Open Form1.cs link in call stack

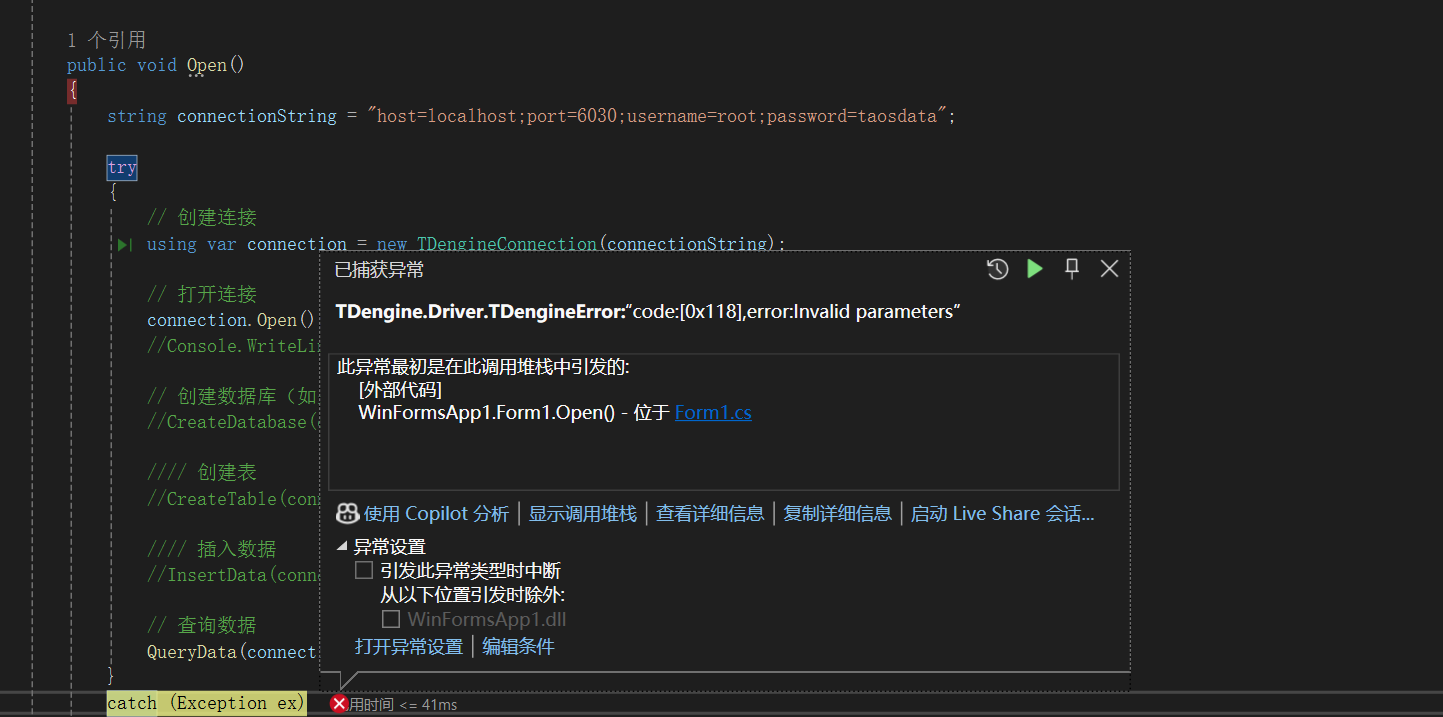pyautogui.click(x=713, y=412)
